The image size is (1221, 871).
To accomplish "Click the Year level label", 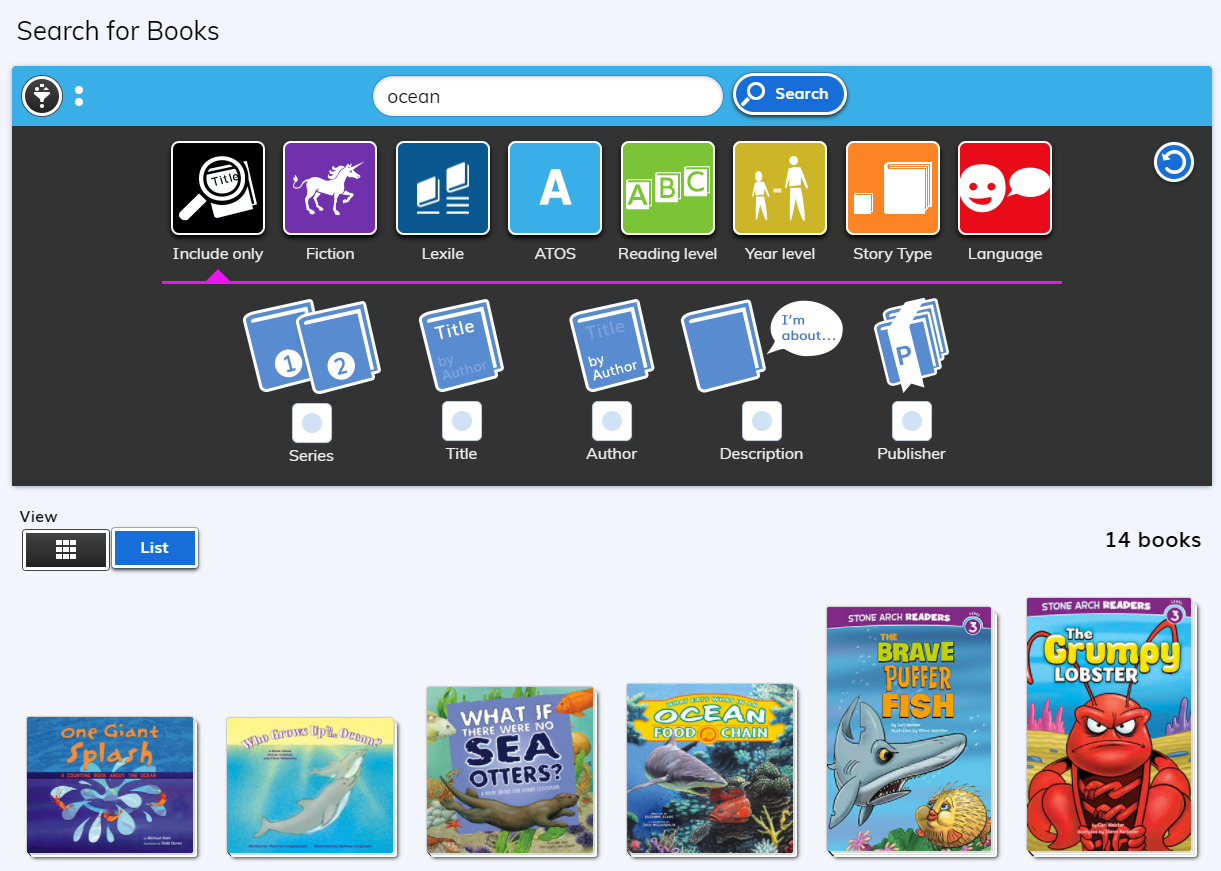I will click(x=780, y=254).
